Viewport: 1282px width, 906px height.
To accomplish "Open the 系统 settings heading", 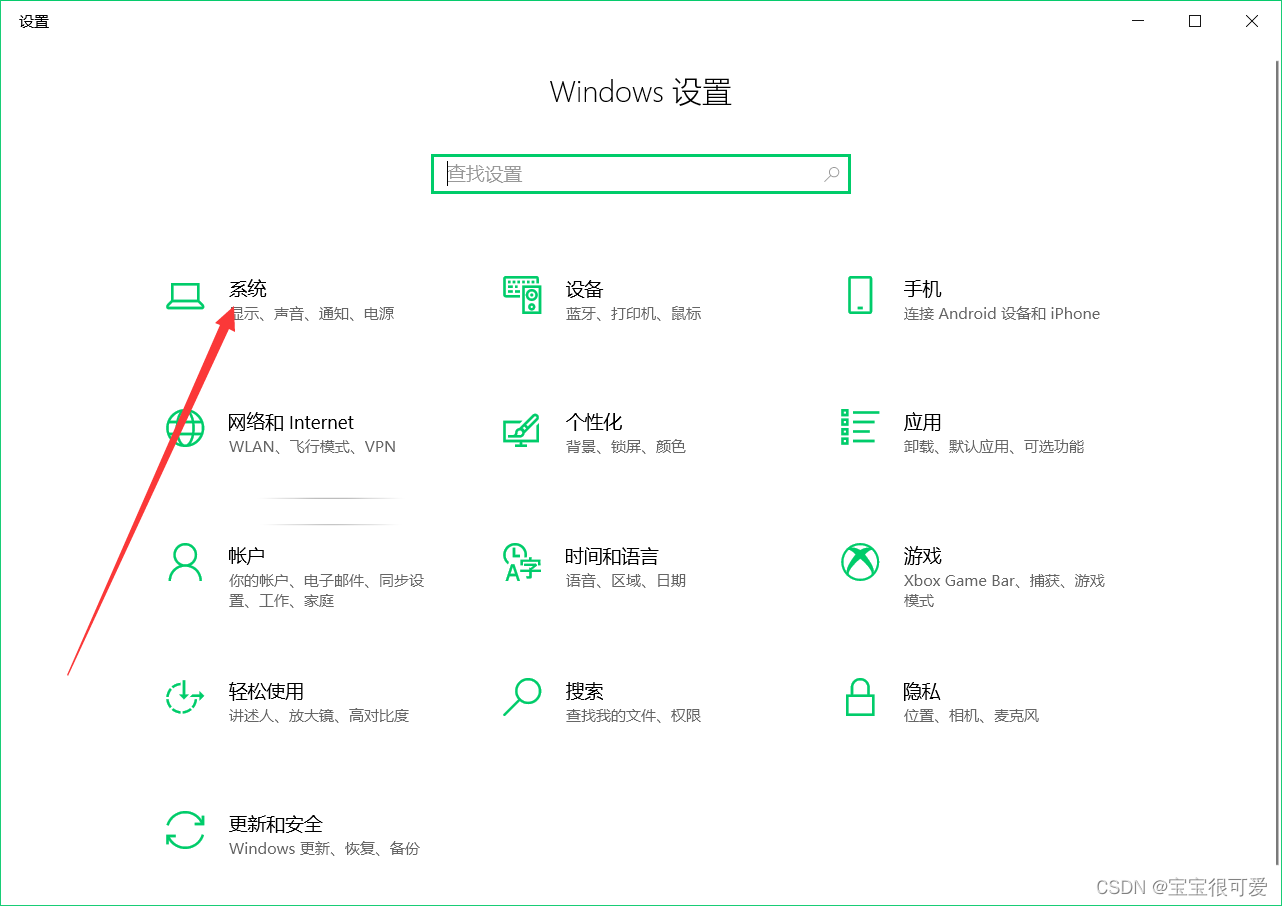I will [x=248, y=289].
